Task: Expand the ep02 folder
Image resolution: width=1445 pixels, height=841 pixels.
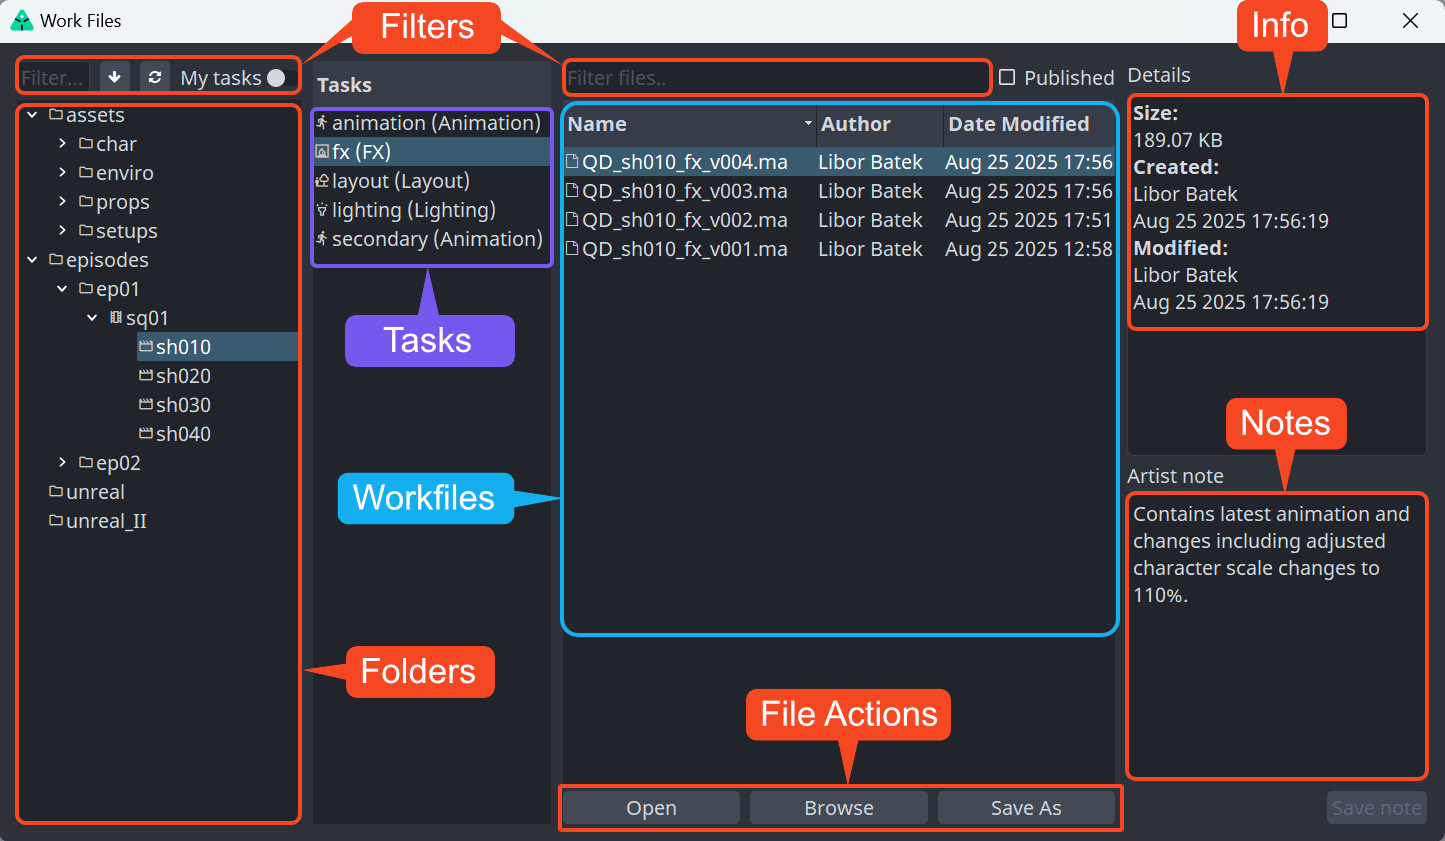Action: tap(62, 462)
